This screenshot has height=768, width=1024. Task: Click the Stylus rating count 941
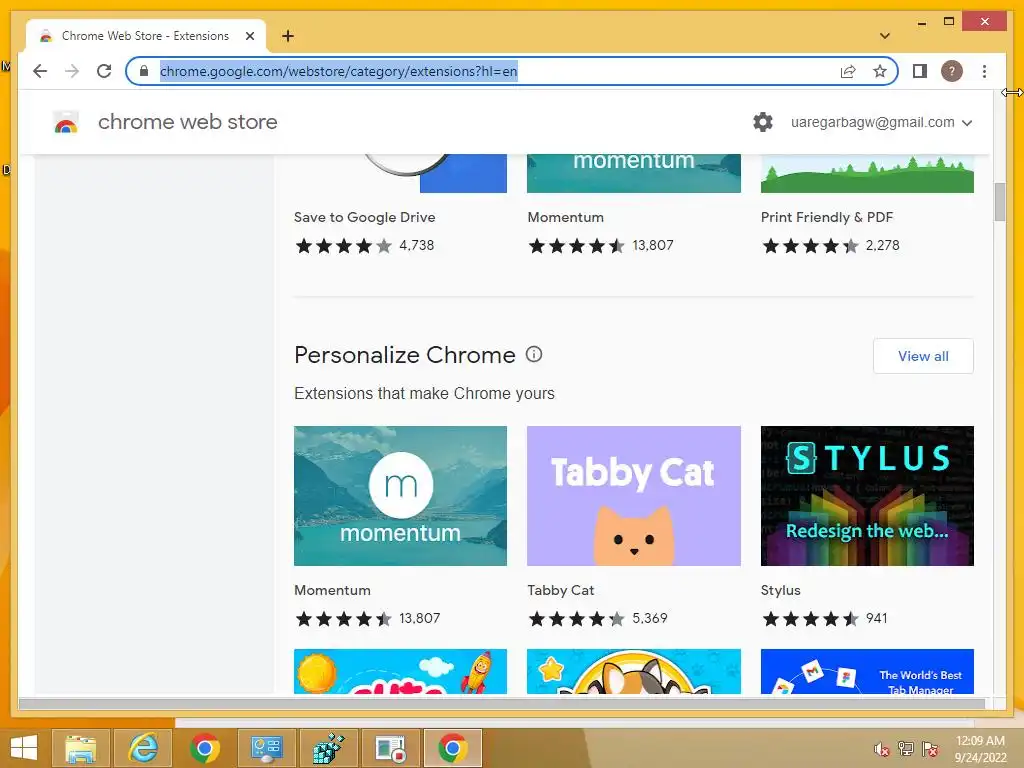click(x=876, y=618)
